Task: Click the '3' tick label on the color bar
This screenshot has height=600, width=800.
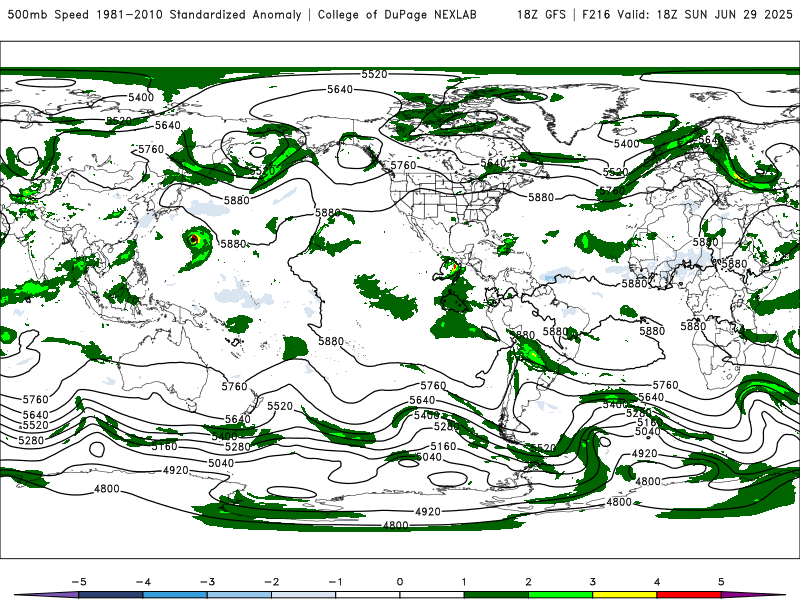Action: click(x=592, y=582)
